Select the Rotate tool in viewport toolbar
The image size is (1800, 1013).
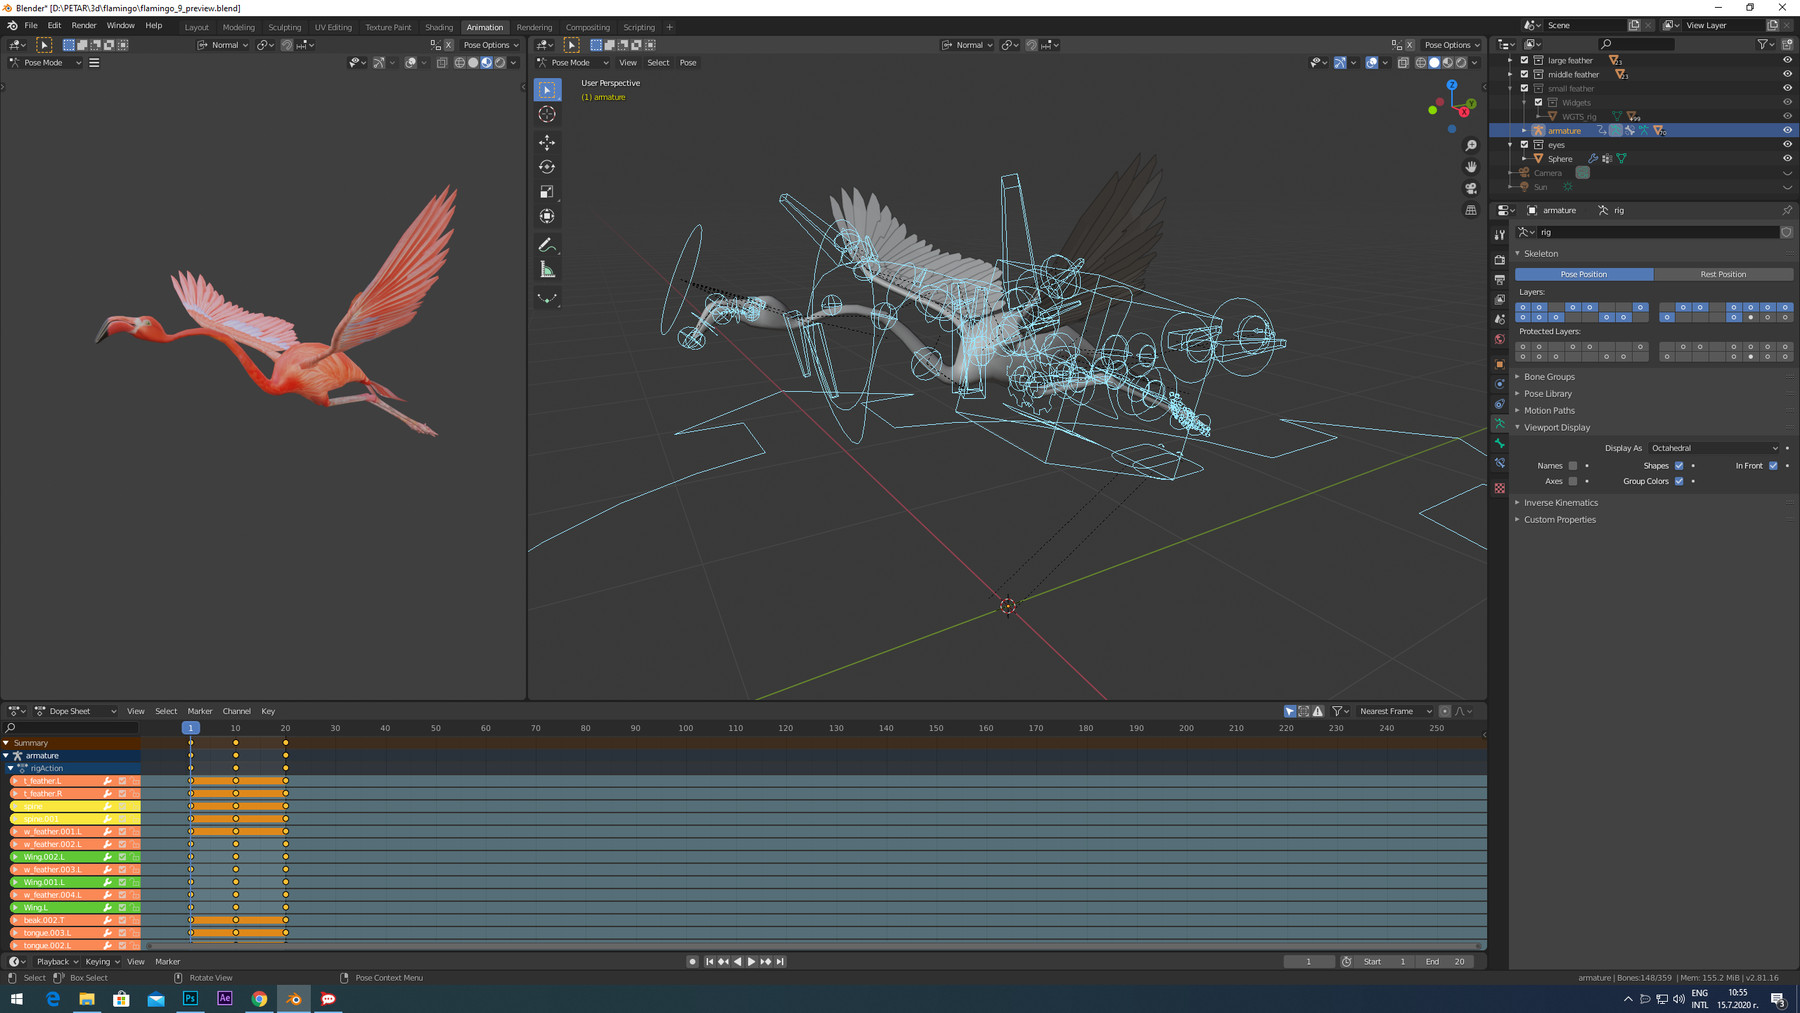tap(547, 167)
